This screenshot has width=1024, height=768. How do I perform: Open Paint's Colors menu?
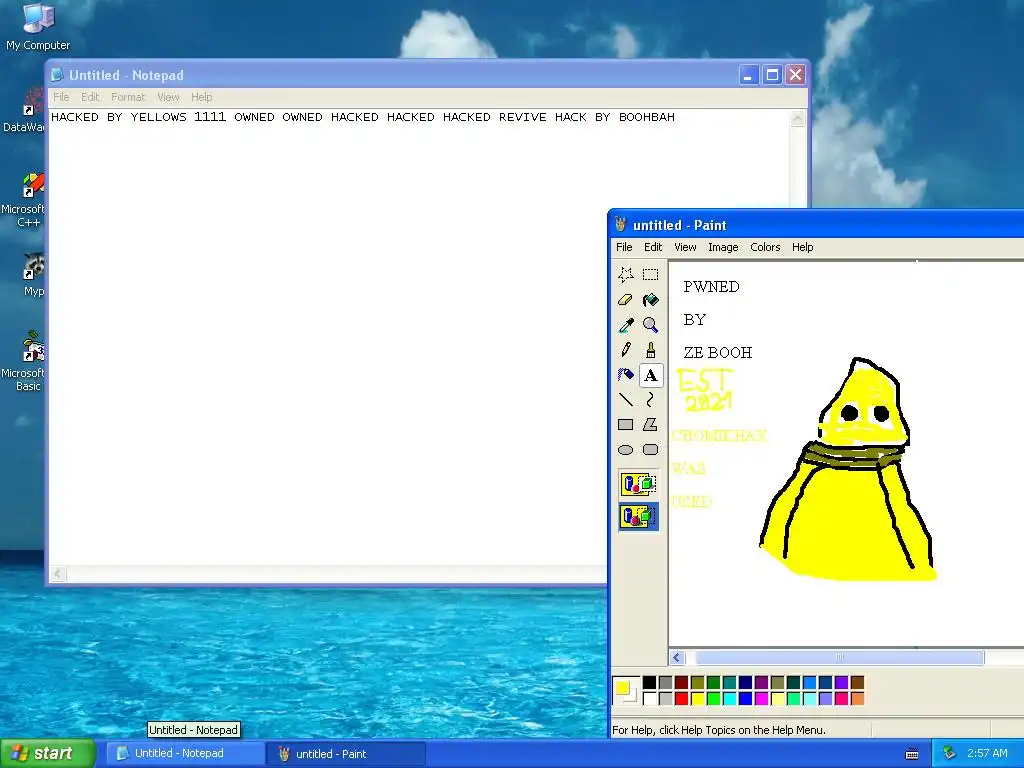tap(765, 247)
